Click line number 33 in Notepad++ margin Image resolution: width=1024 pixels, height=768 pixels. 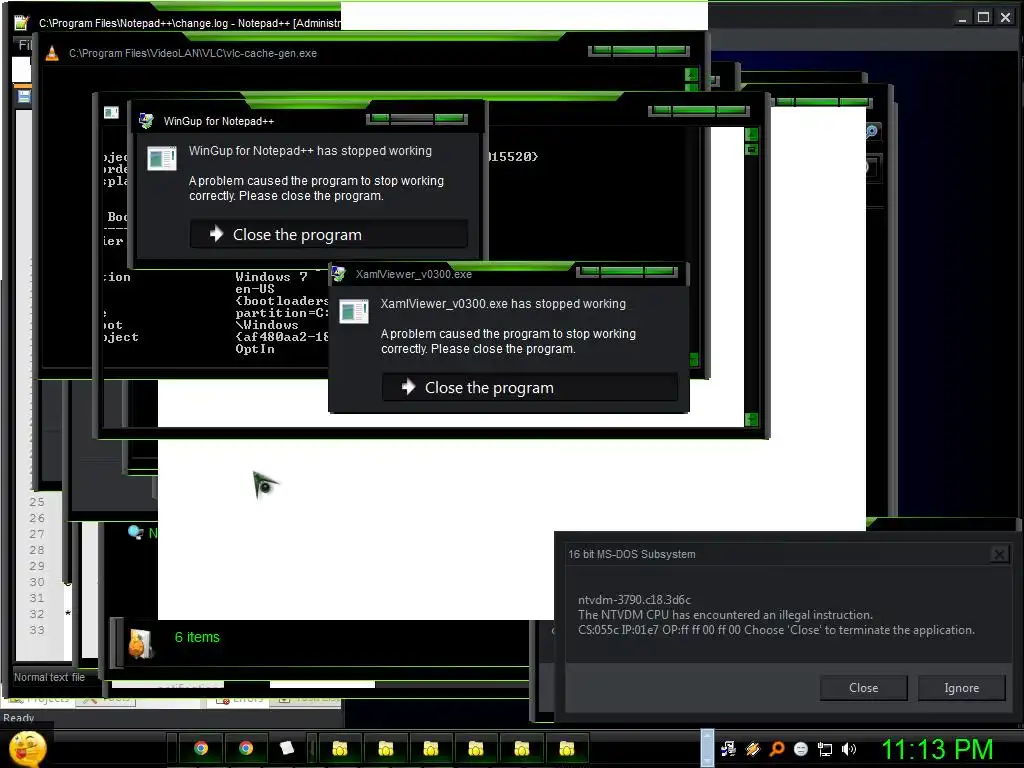click(x=37, y=630)
